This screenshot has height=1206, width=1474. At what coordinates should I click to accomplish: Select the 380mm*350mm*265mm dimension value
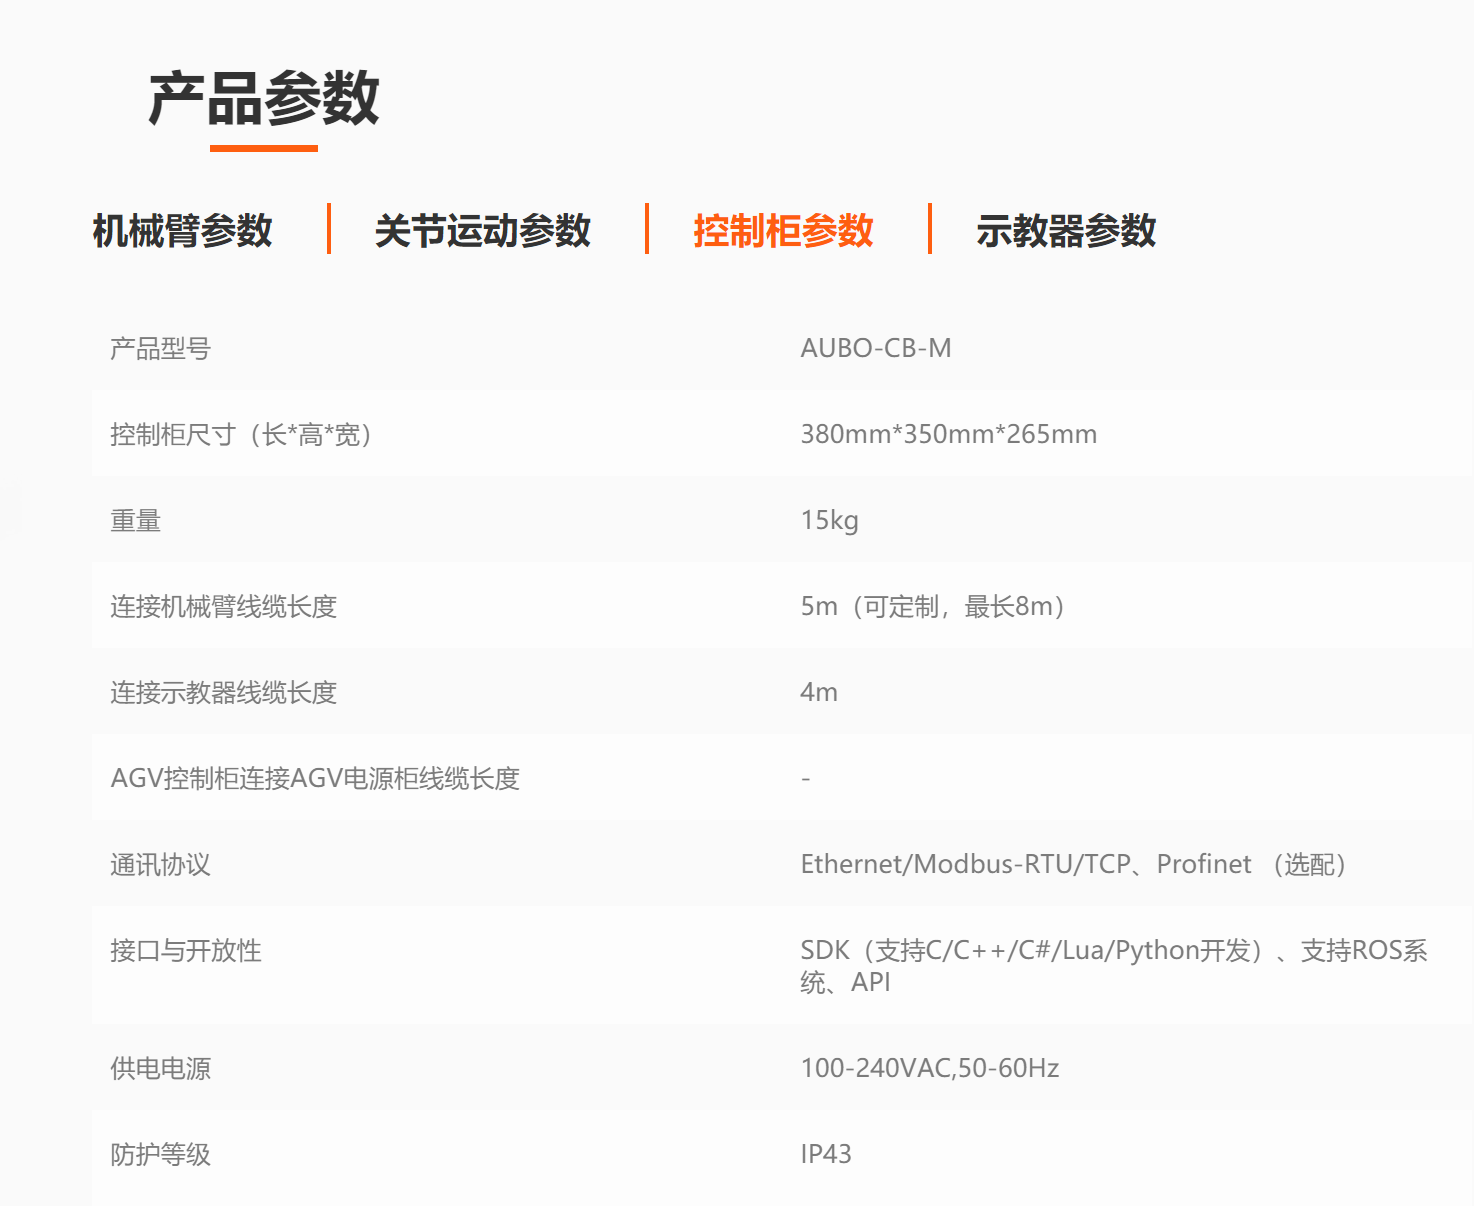(x=948, y=434)
